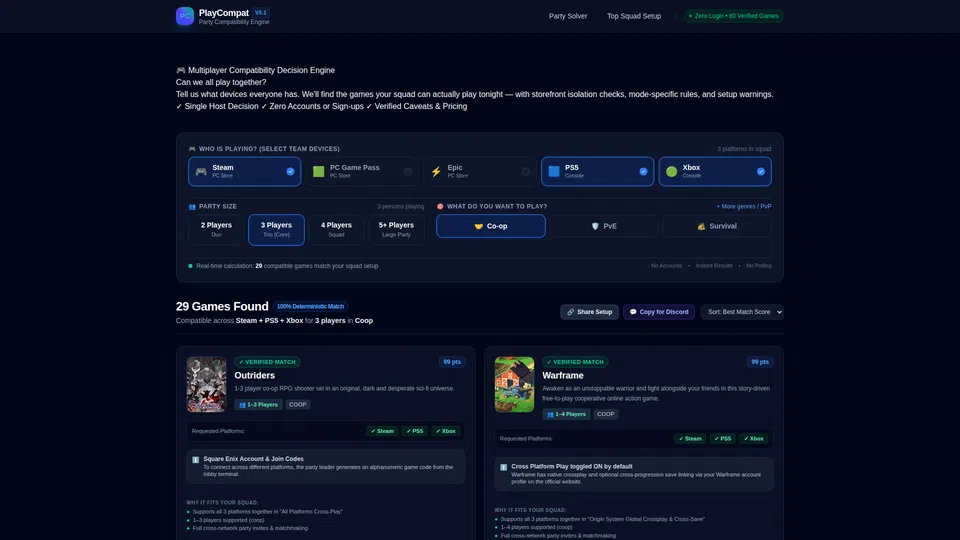The width and height of the screenshot is (960, 540).
Task: Click the Xbox platform chip on Outriders
Action: coord(445,431)
